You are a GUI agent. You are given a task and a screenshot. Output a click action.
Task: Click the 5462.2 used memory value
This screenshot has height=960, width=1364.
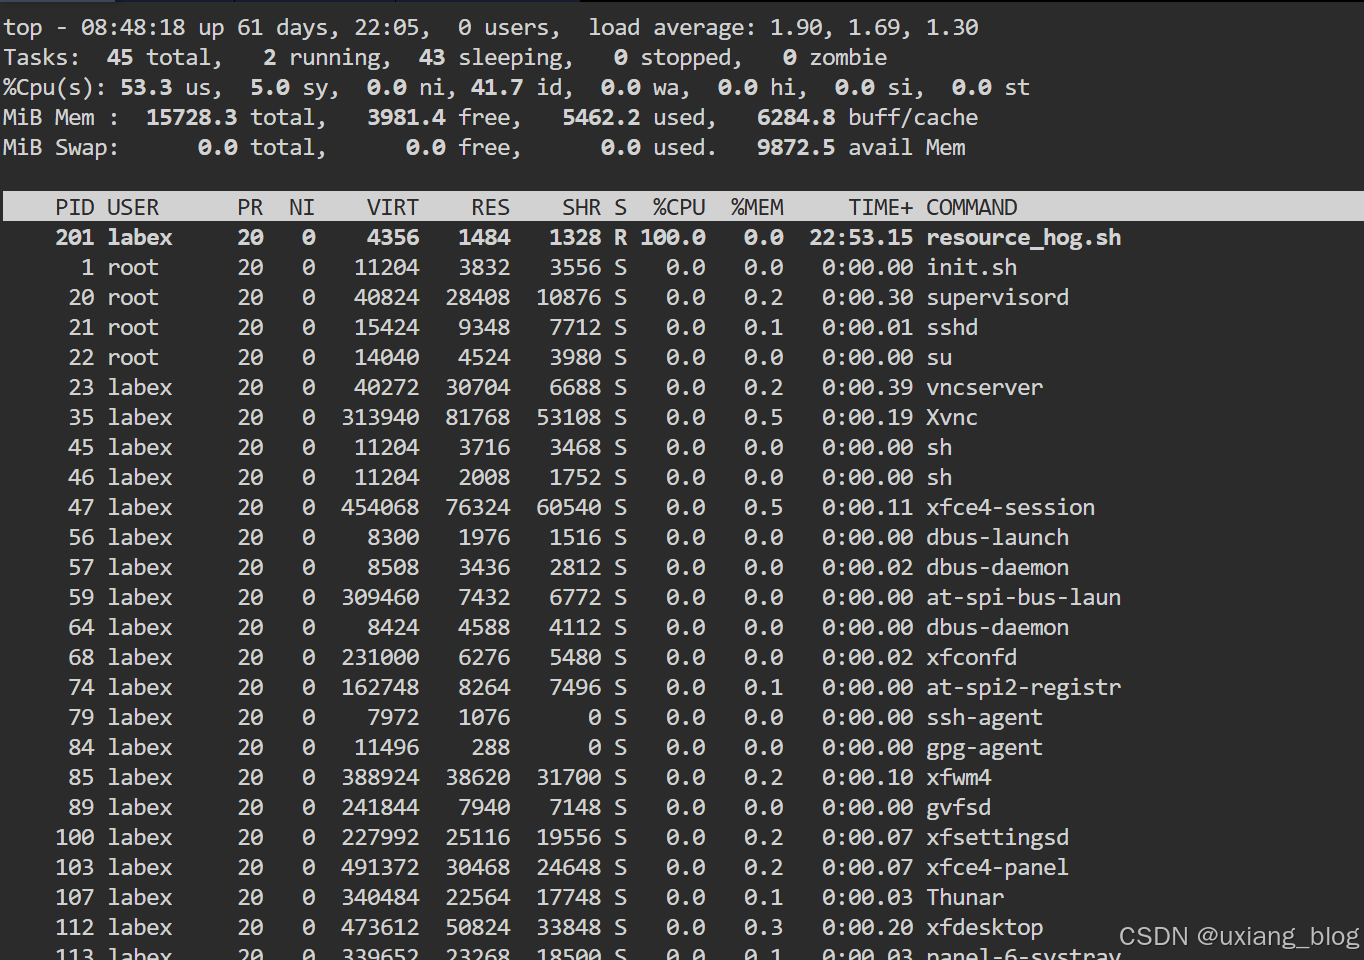(601, 118)
